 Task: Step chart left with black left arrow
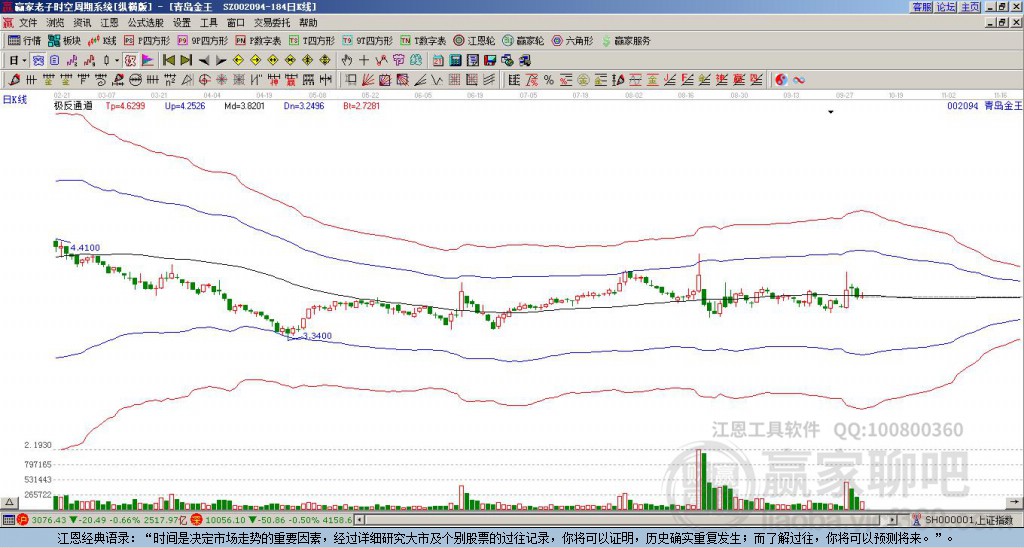tap(204, 61)
